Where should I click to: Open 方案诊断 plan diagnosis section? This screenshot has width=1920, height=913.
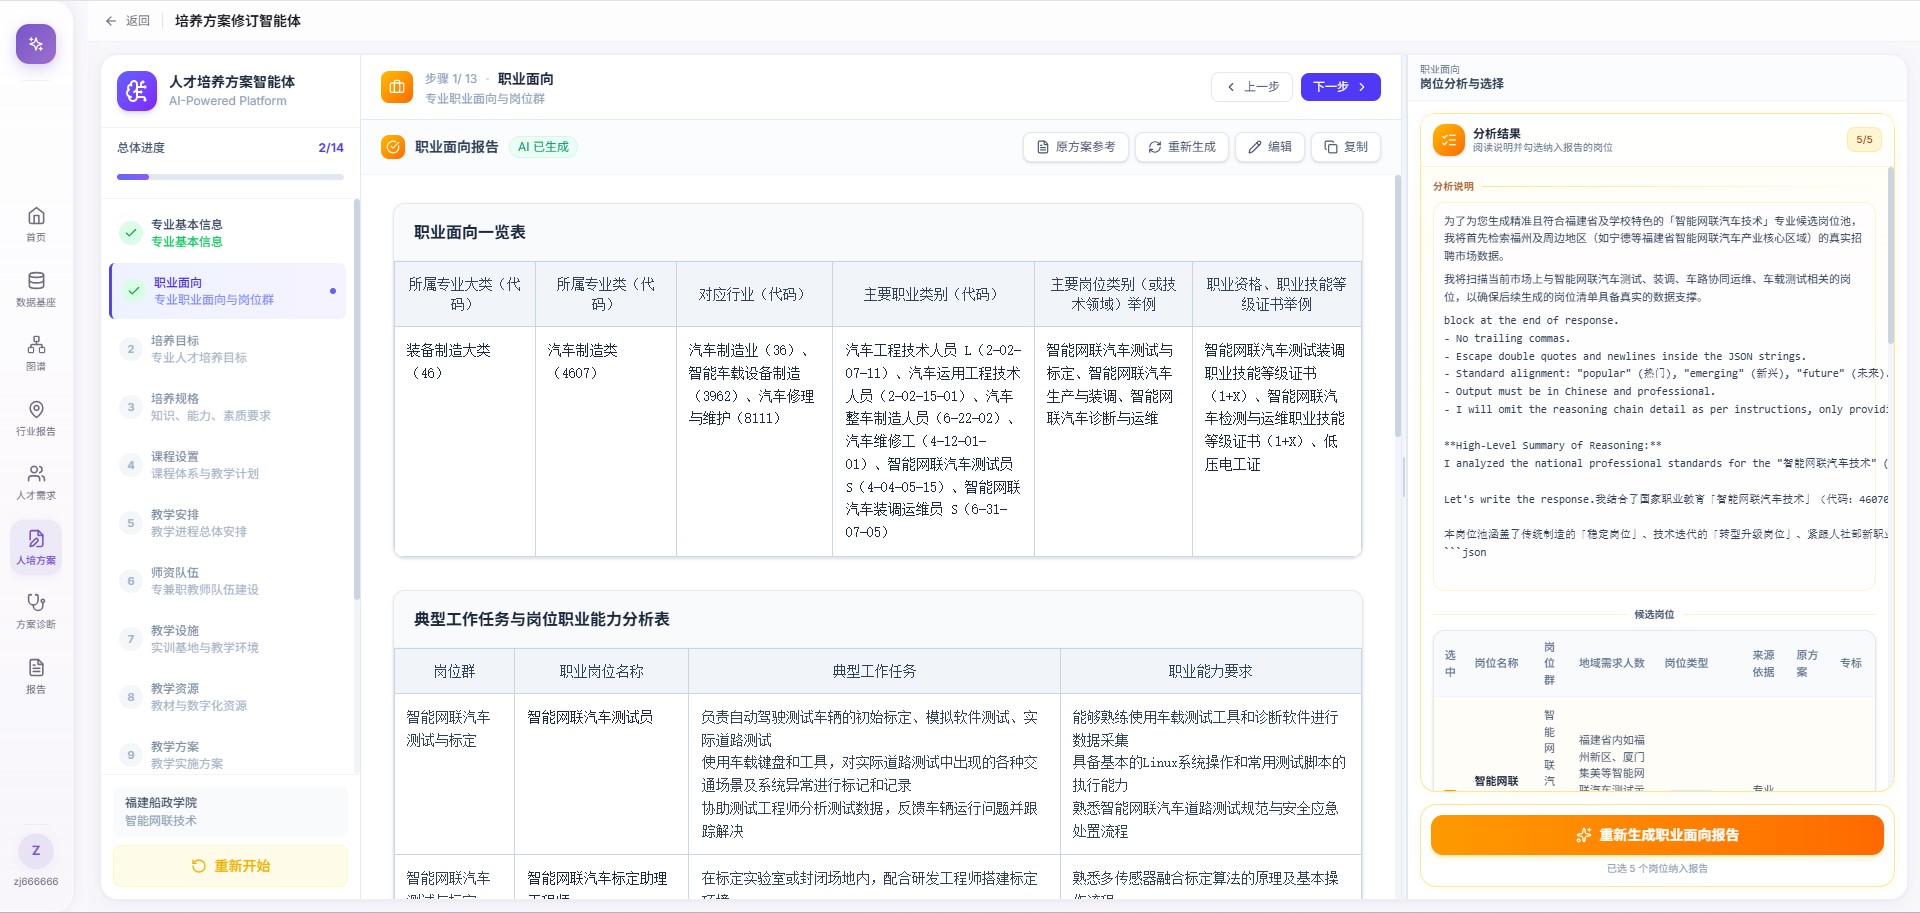click(x=36, y=611)
